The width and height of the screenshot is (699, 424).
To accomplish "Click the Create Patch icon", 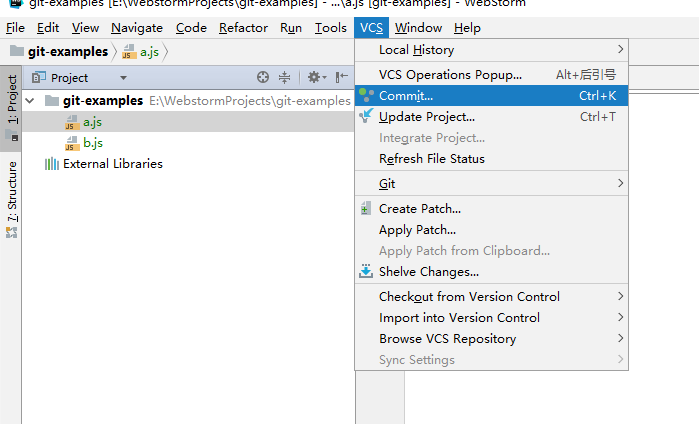I will pyautogui.click(x=366, y=209).
